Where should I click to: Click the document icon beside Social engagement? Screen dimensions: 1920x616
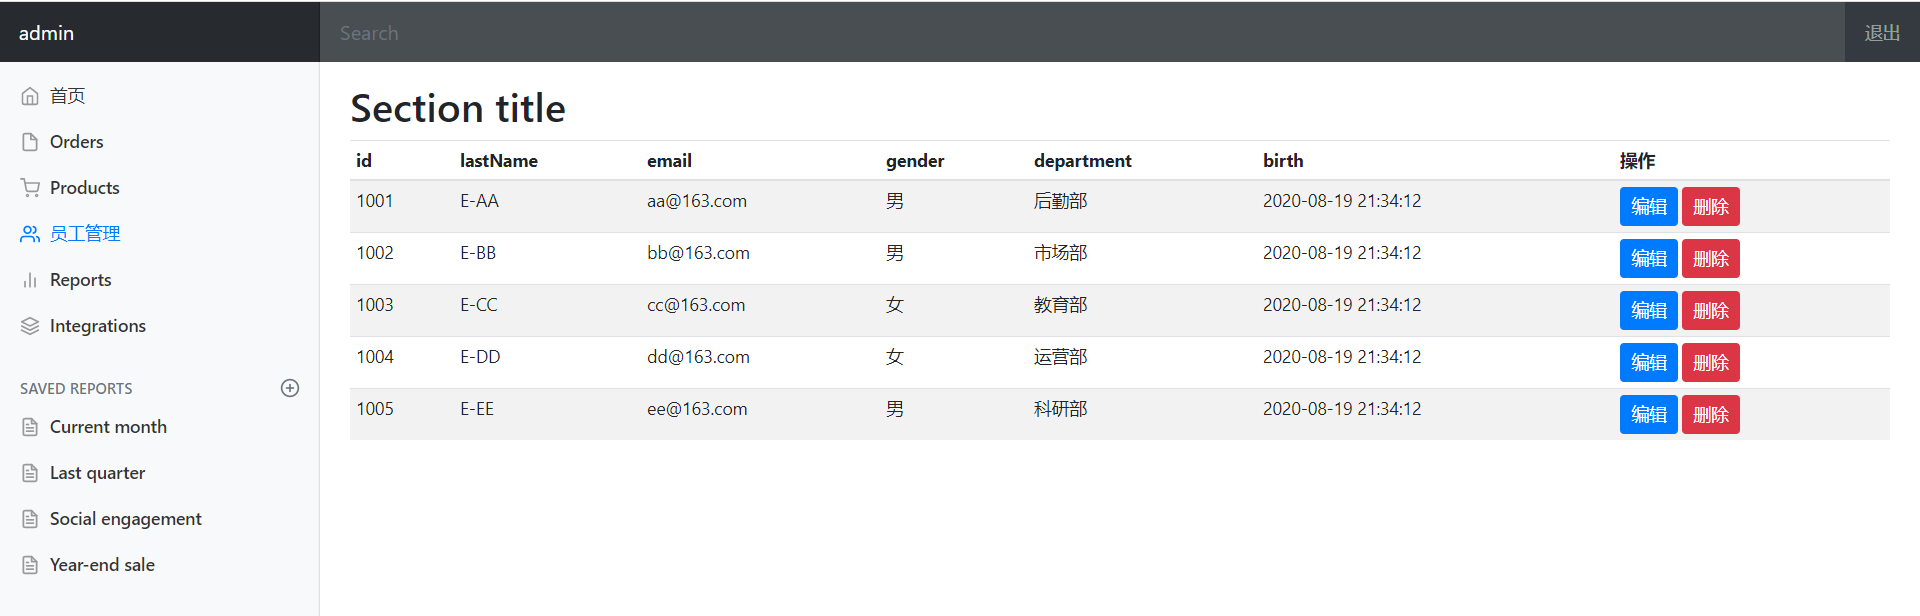coord(30,519)
